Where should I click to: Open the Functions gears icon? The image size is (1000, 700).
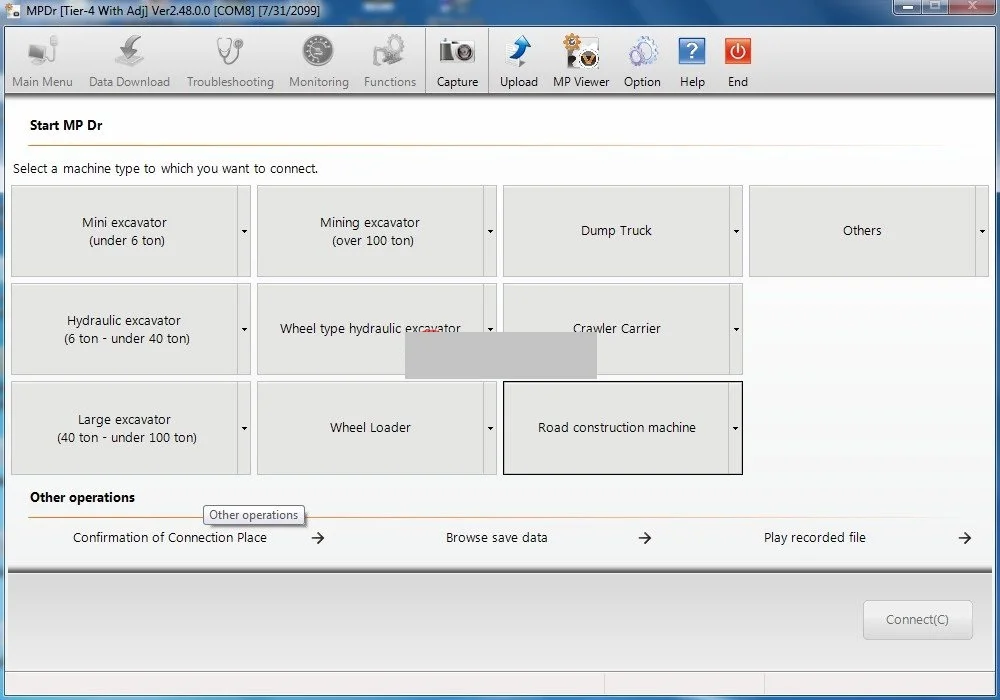pos(389,55)
